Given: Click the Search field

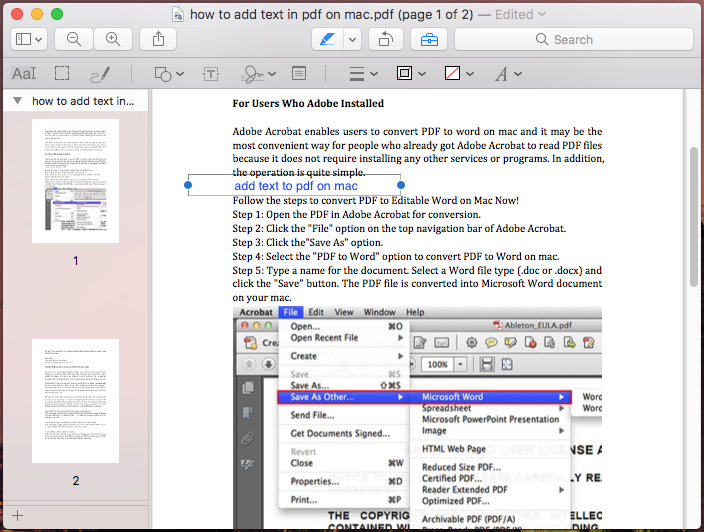Looking at the screenshot, I should (x=574, y=40).
